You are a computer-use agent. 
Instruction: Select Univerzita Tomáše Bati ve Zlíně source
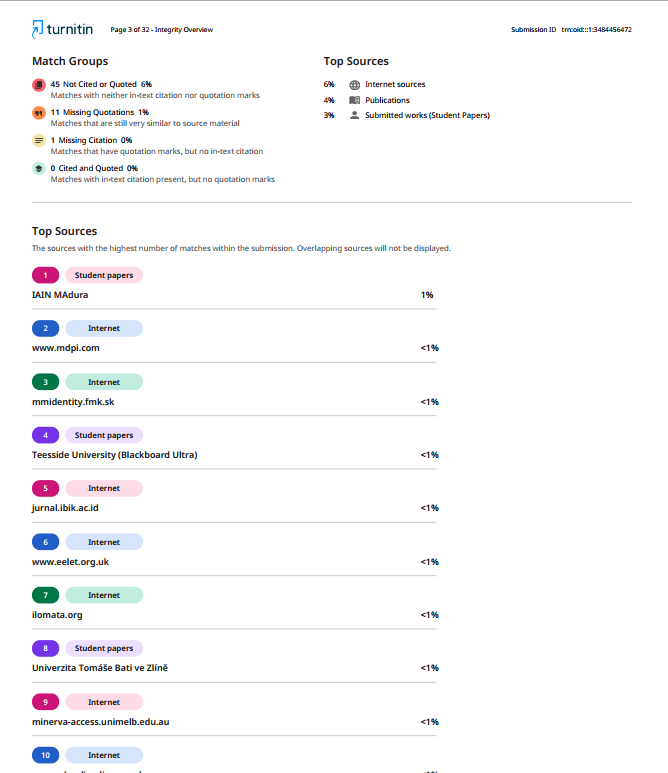[100, 668]
